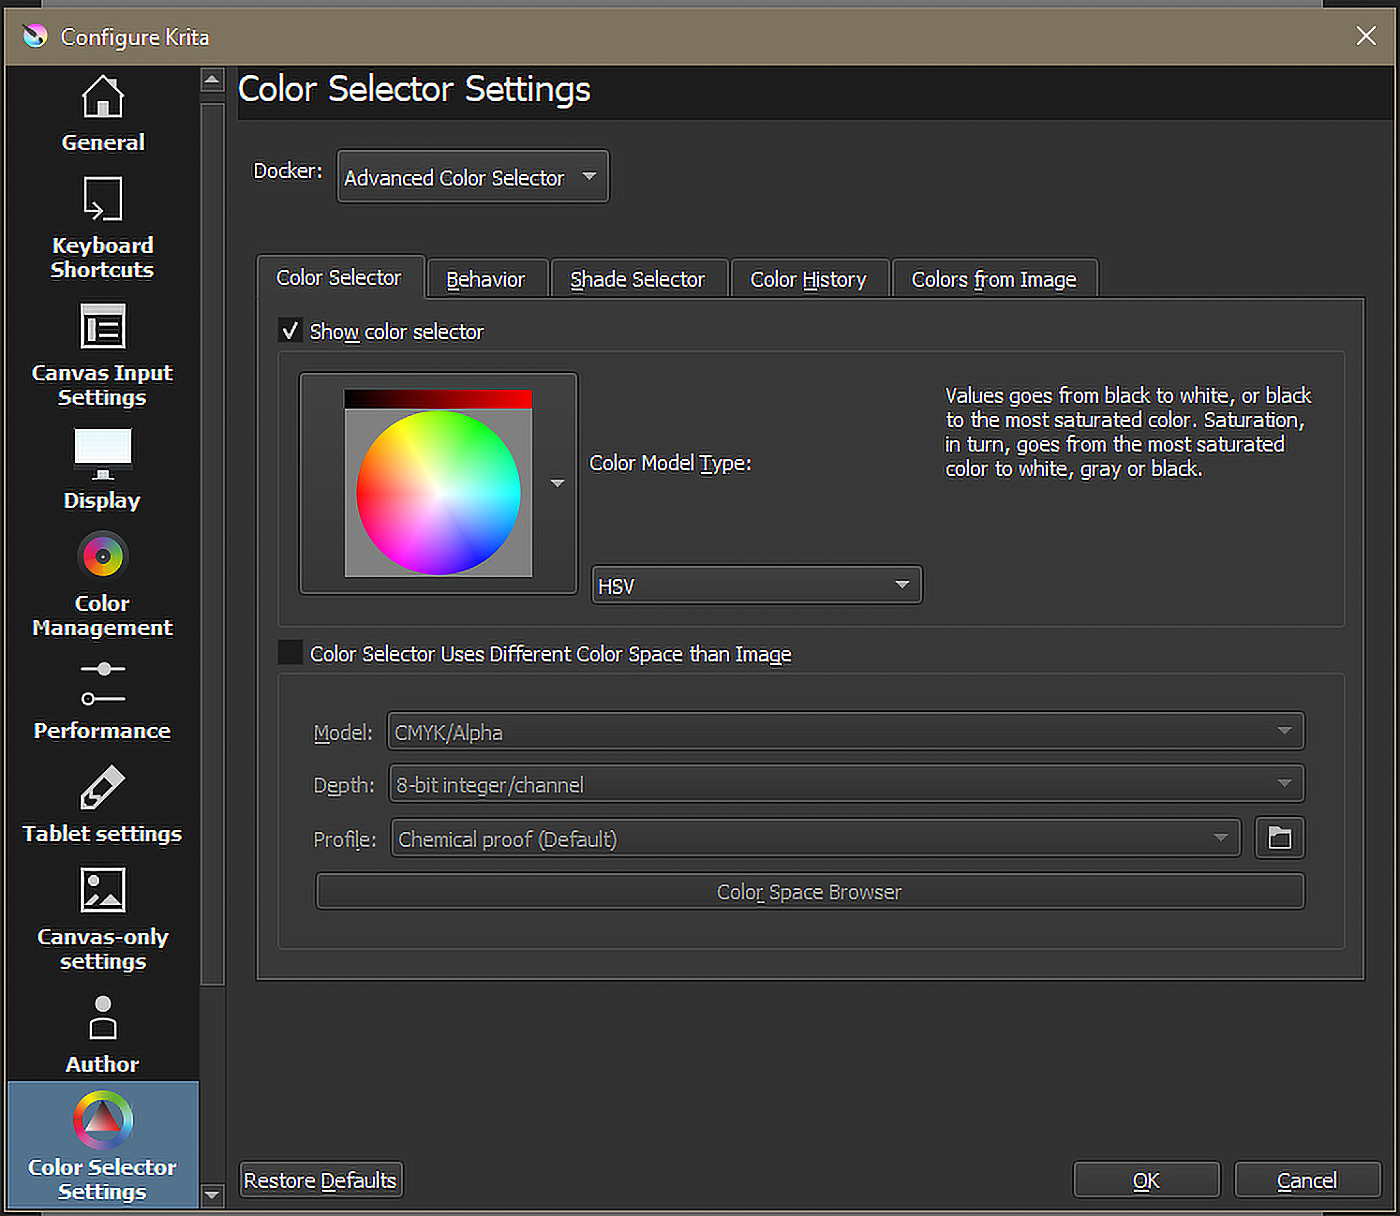
Task: Click the color model description text
Action: pos(1128,432)
